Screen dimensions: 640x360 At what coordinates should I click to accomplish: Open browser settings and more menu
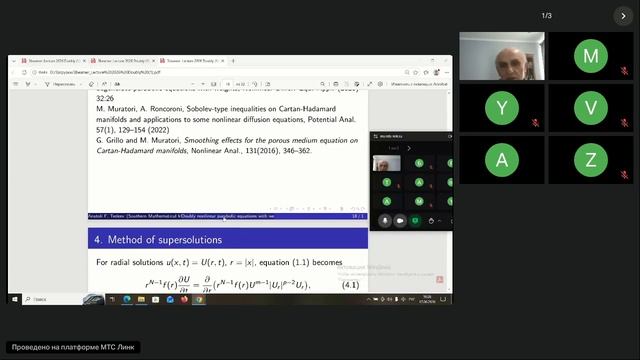447,72
